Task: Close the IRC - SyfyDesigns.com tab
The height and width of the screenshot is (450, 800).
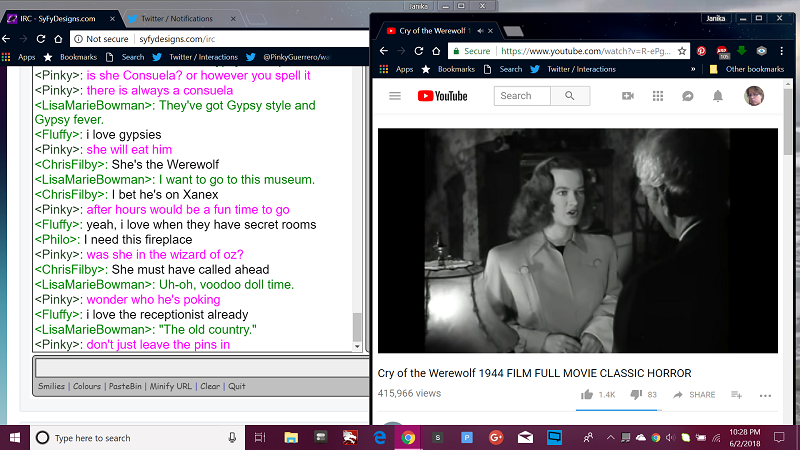Action: pyautogui.click(x=112, y=19)
